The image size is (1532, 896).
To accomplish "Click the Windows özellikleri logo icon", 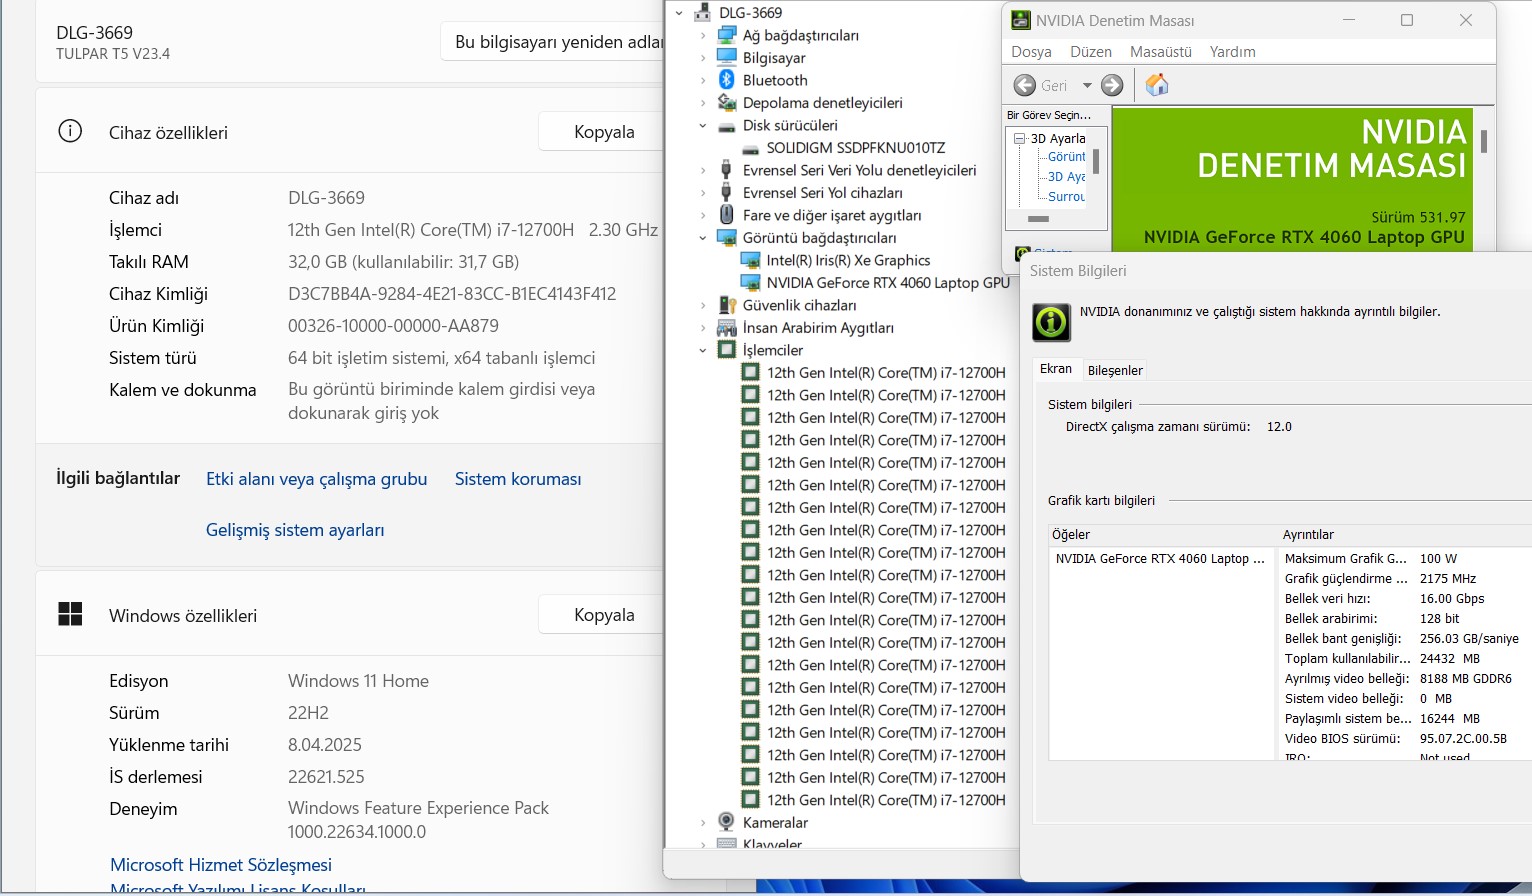I will [70, 614].
